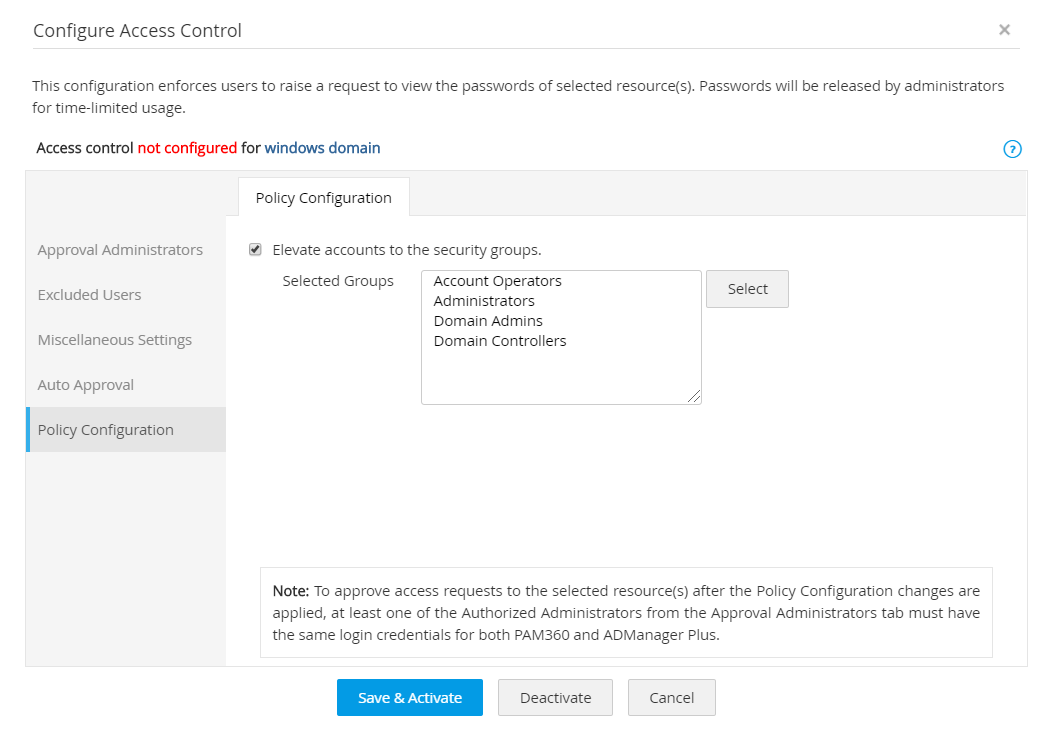The image size is (1057, 731).
Task: Cancel the access control configuration
Action: pos(671,698)
